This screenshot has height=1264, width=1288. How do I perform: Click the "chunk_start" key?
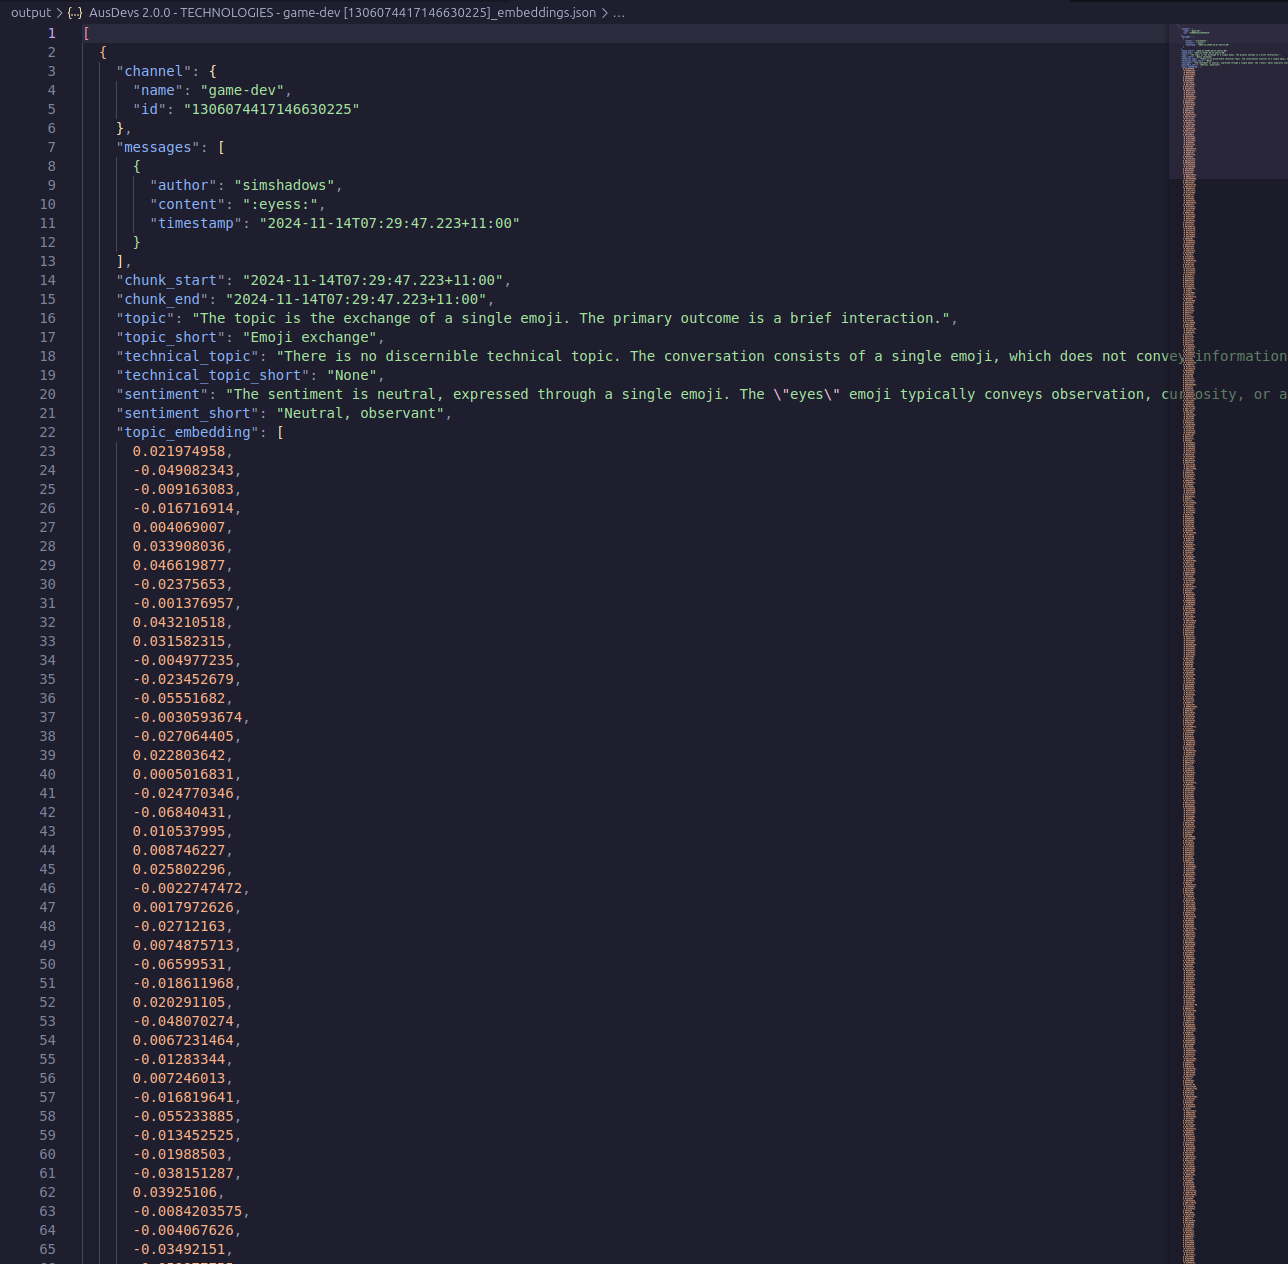click(170, 280)
